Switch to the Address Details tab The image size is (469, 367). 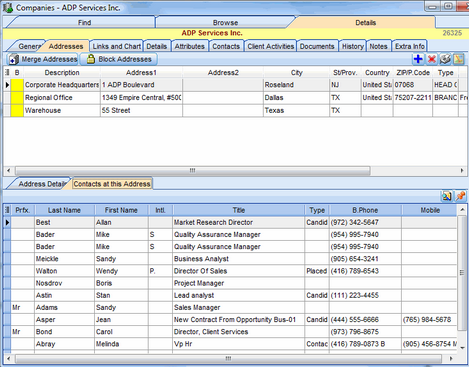pos(41,184)
